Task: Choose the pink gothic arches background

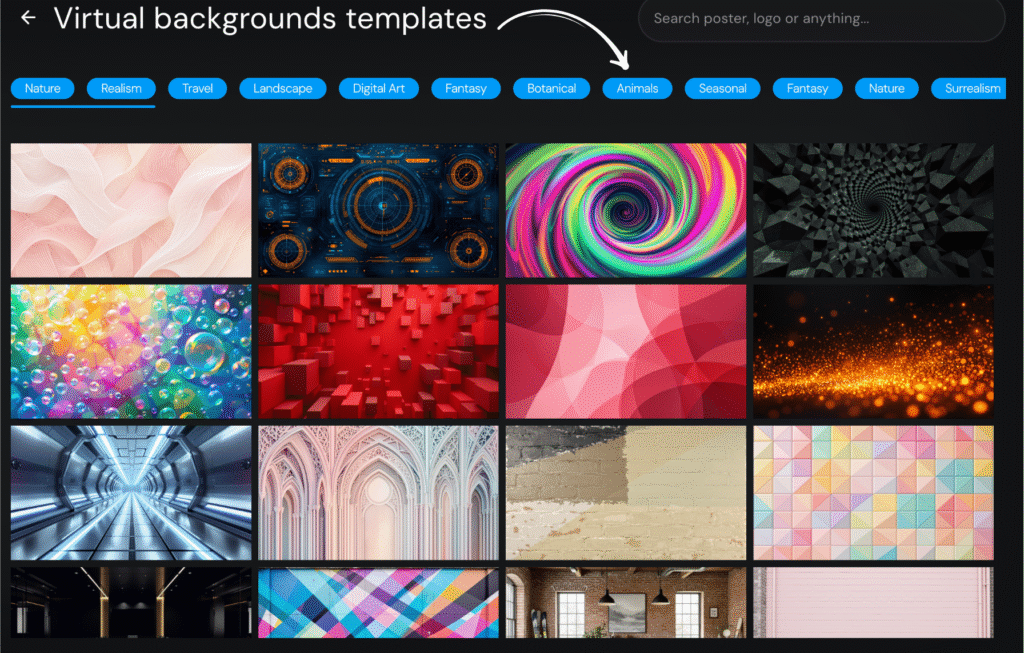Action: 378,493
